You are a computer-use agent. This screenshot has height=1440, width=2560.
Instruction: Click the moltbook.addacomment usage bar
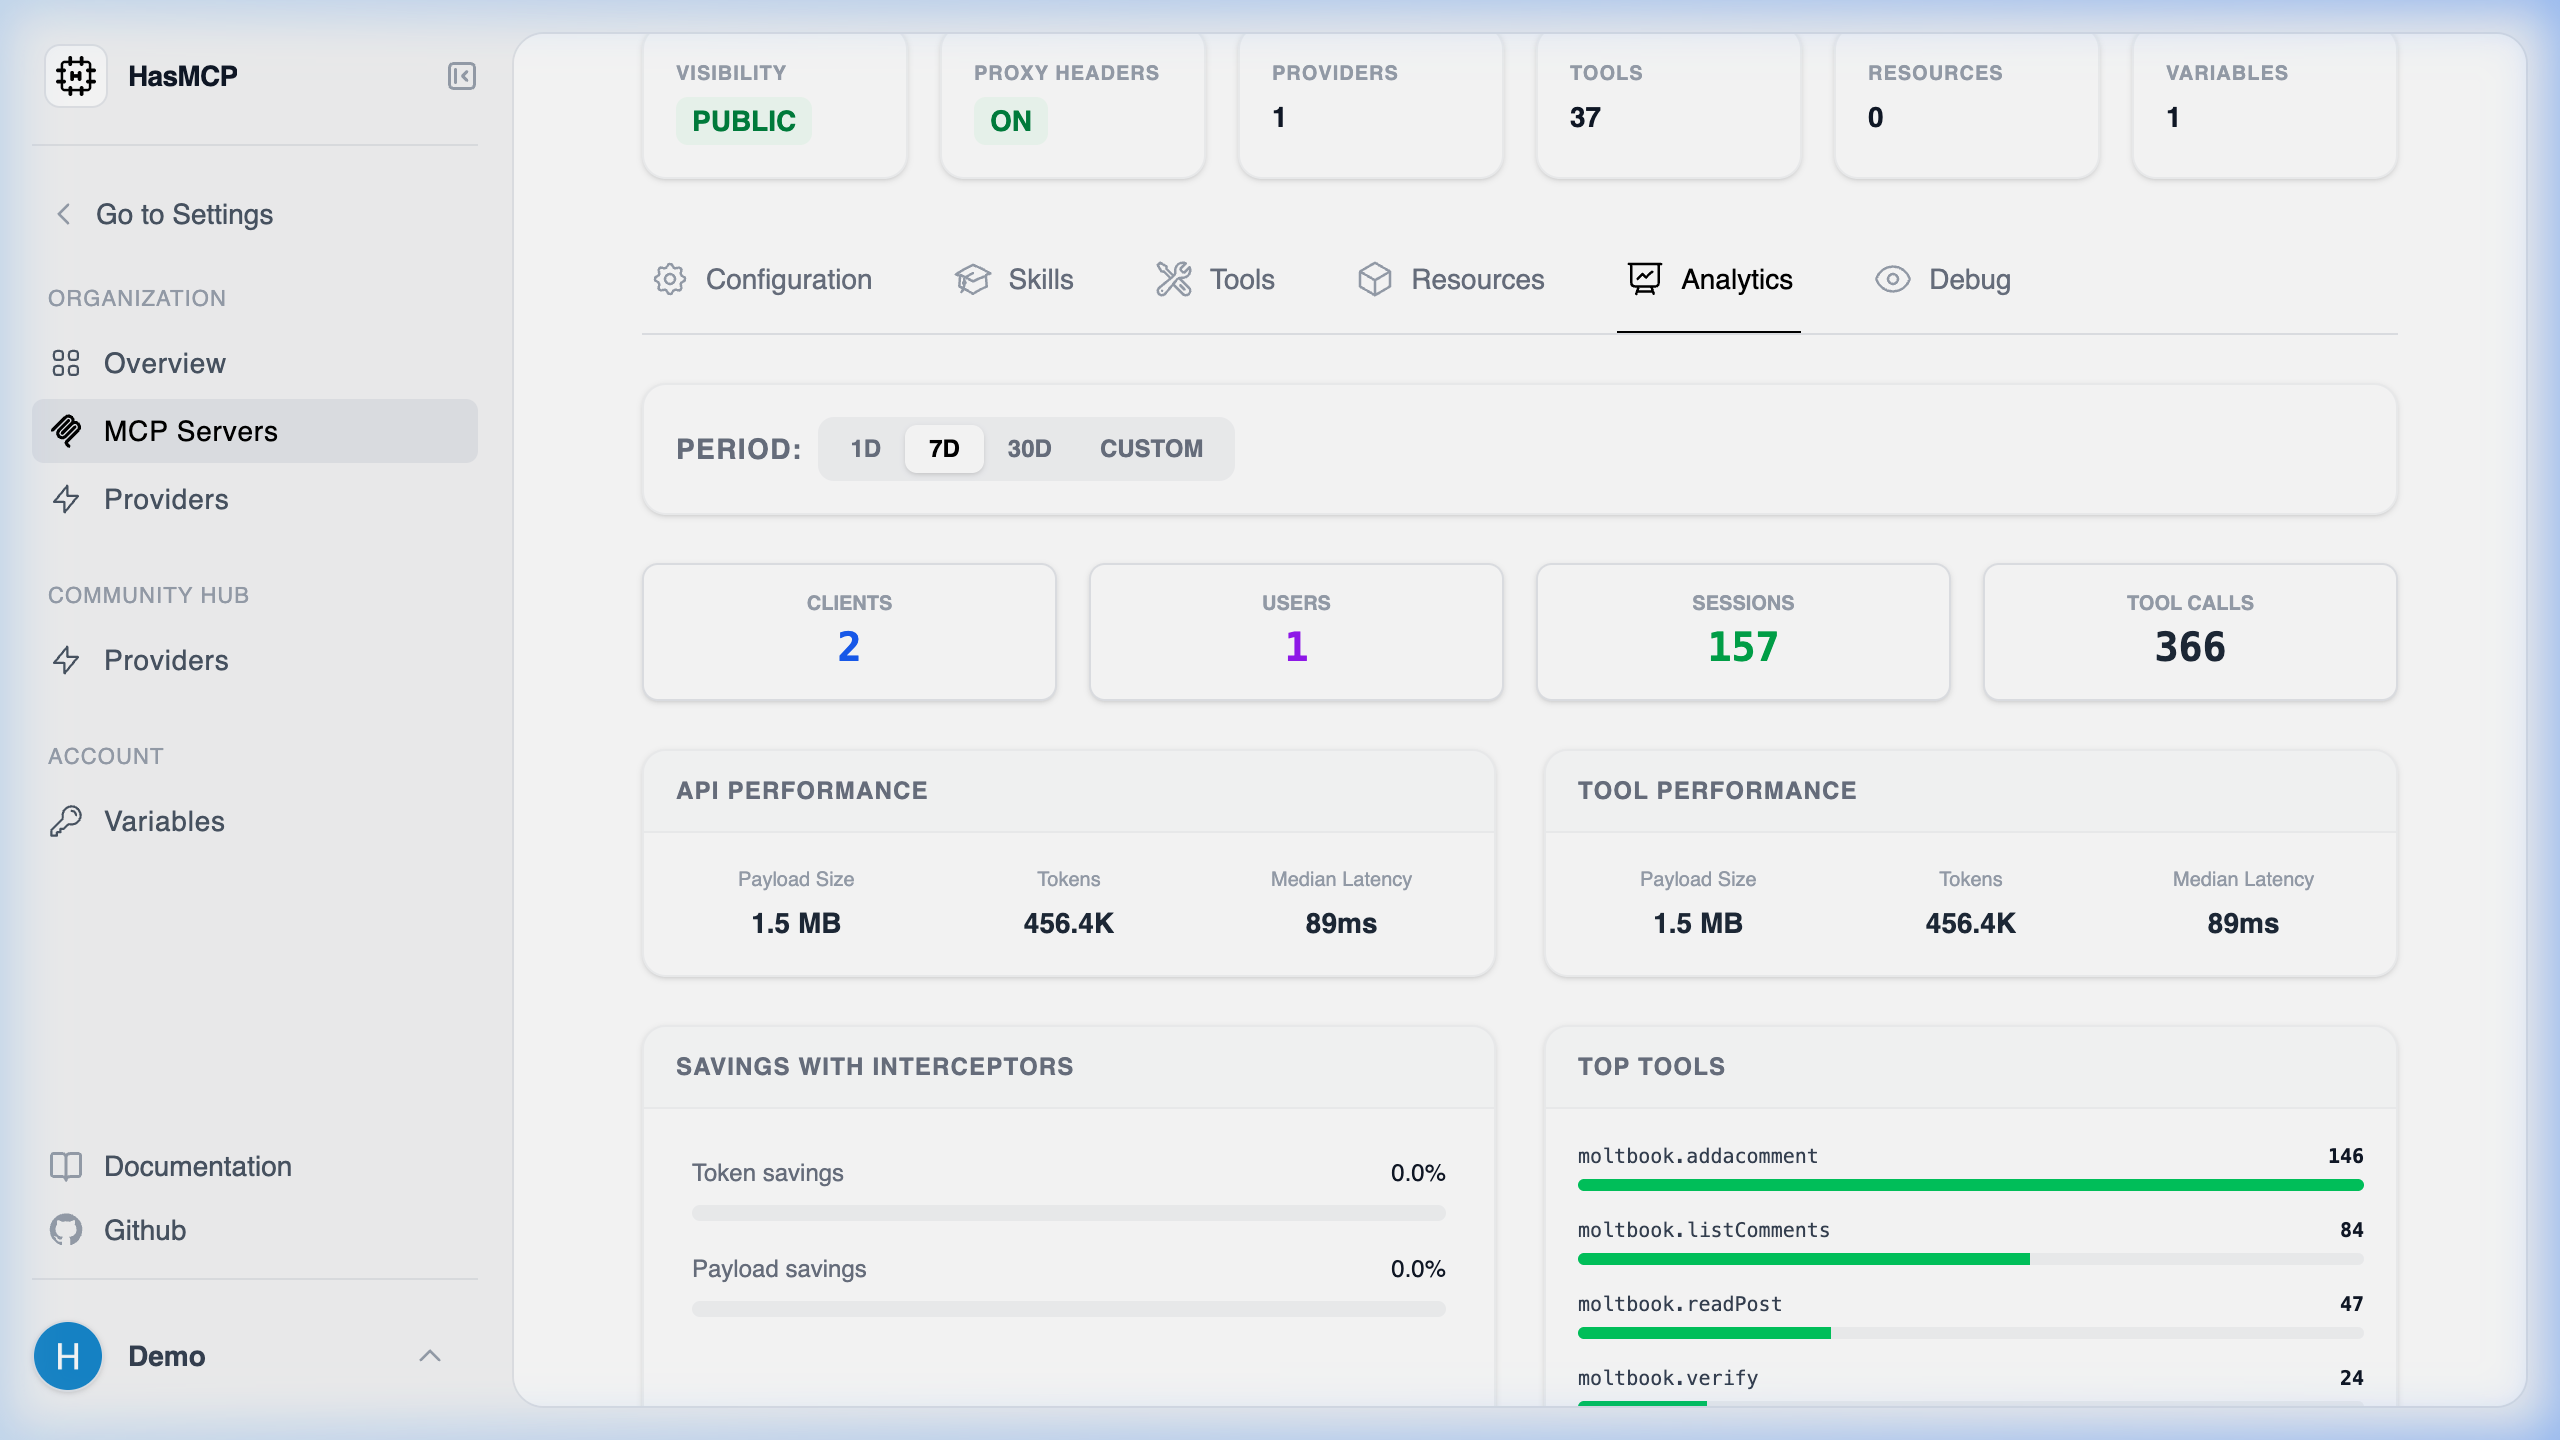pyautogui.click(x=1970, y=1186)
